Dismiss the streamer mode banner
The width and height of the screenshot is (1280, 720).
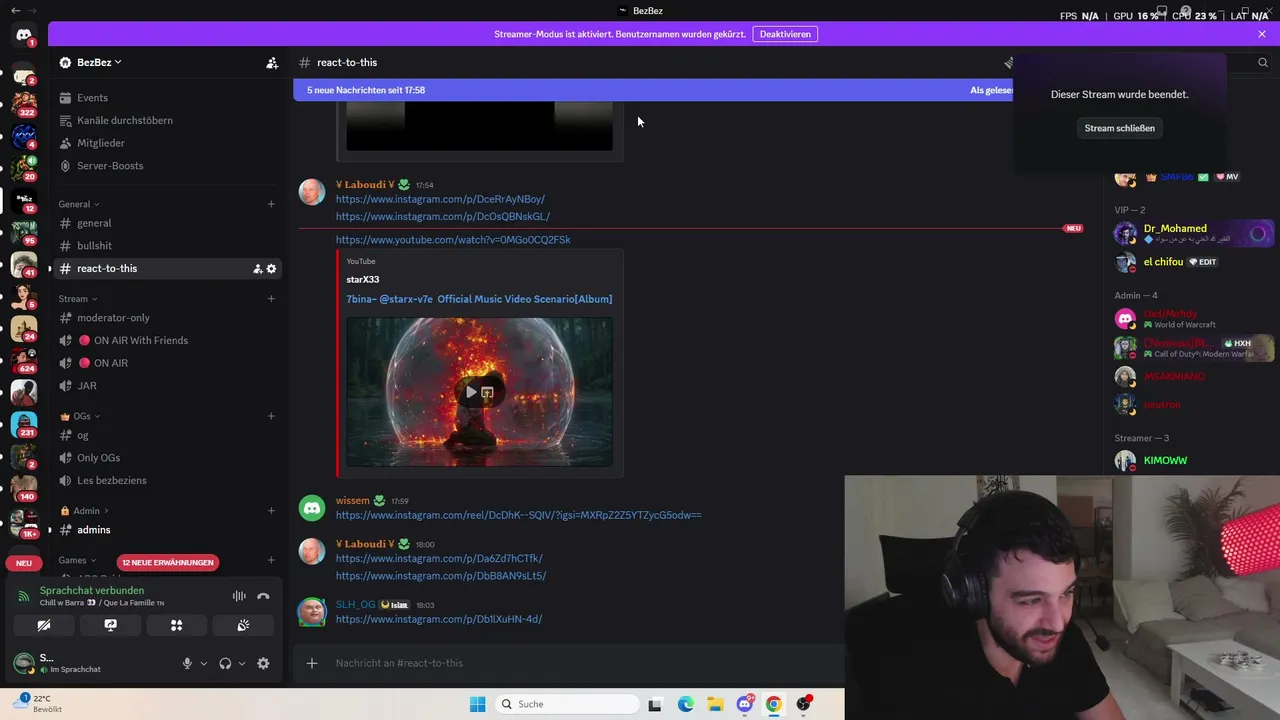[x=1262, y=34]
